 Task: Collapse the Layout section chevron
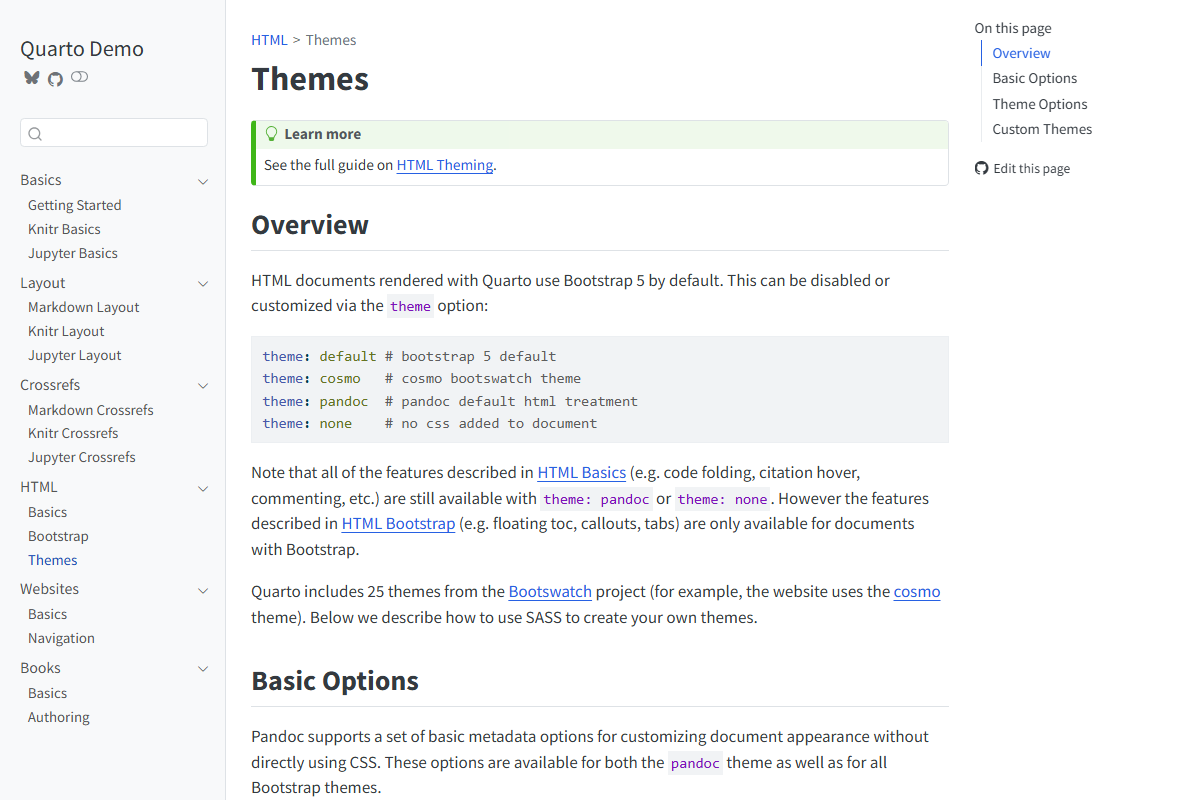point(203,283)
